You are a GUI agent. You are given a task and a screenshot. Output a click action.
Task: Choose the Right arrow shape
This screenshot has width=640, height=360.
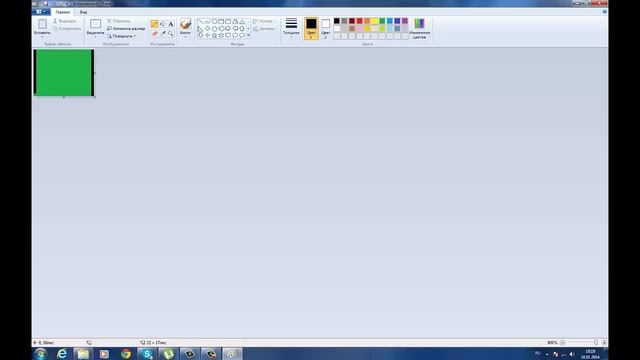[228, 29]
